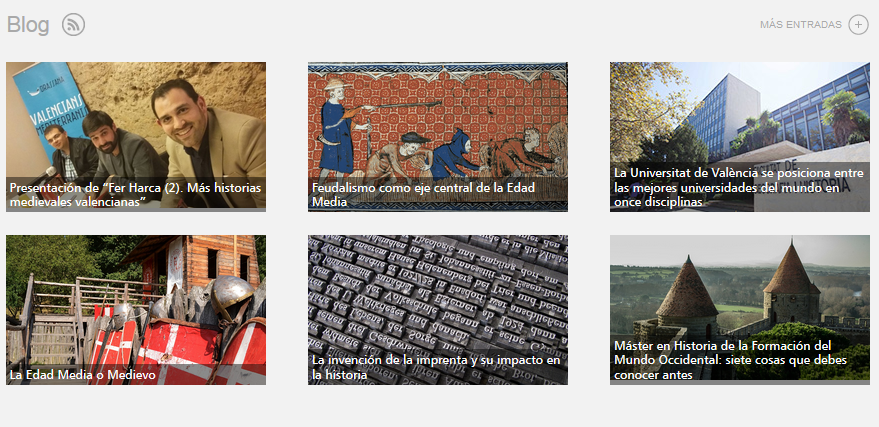This screenshot has height=427, width=879.
Task: Open the blog RSS feed icon
Action: click(73, 25)
